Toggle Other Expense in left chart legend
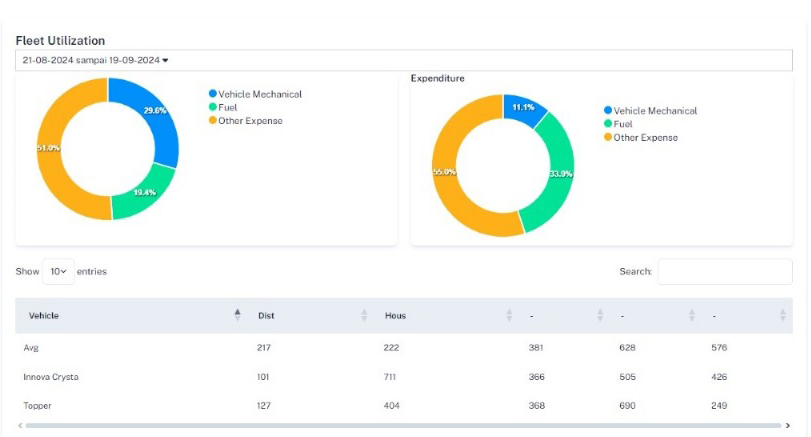Screen dimensions: 811x437 tap(250, 121)
